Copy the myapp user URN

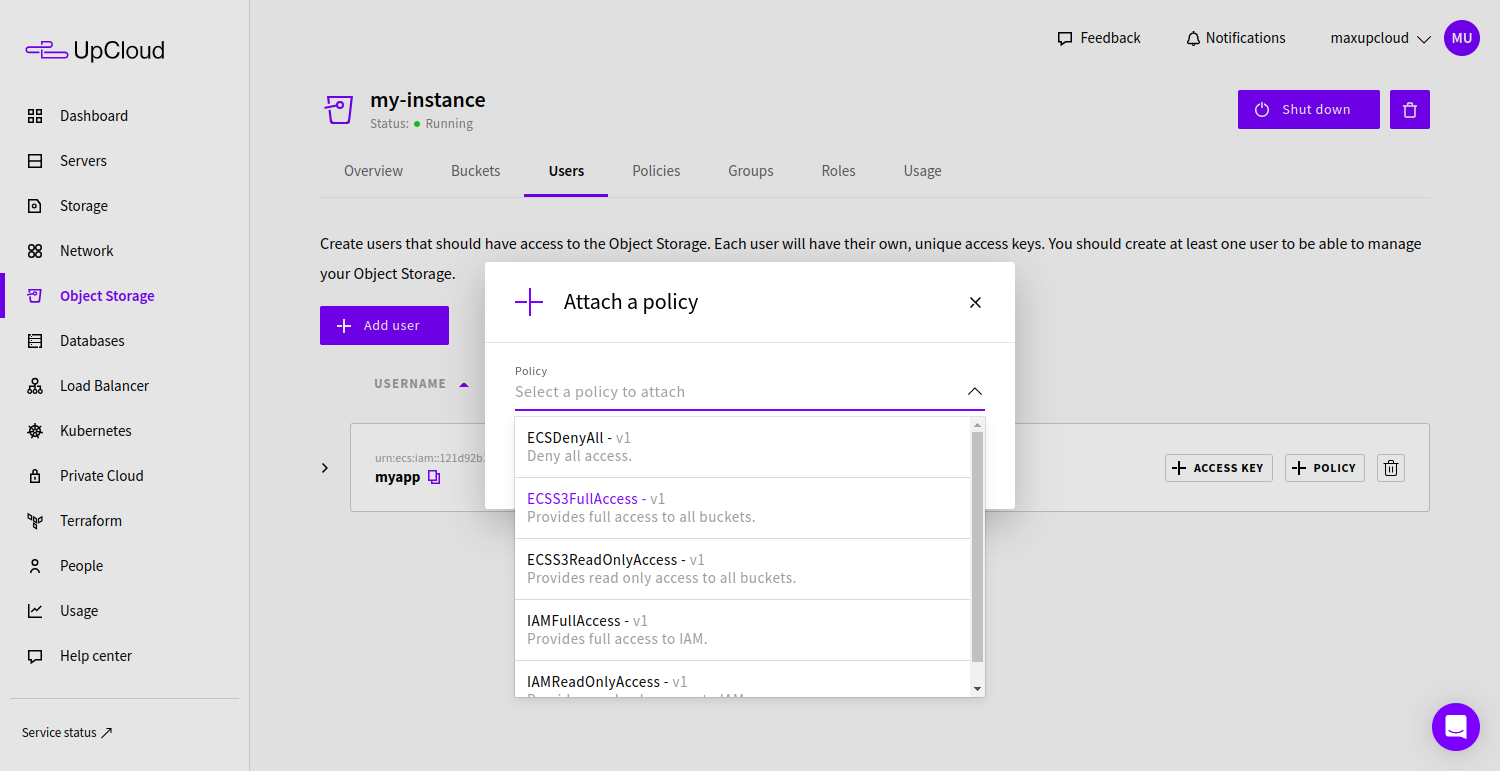tap(433, 477)
